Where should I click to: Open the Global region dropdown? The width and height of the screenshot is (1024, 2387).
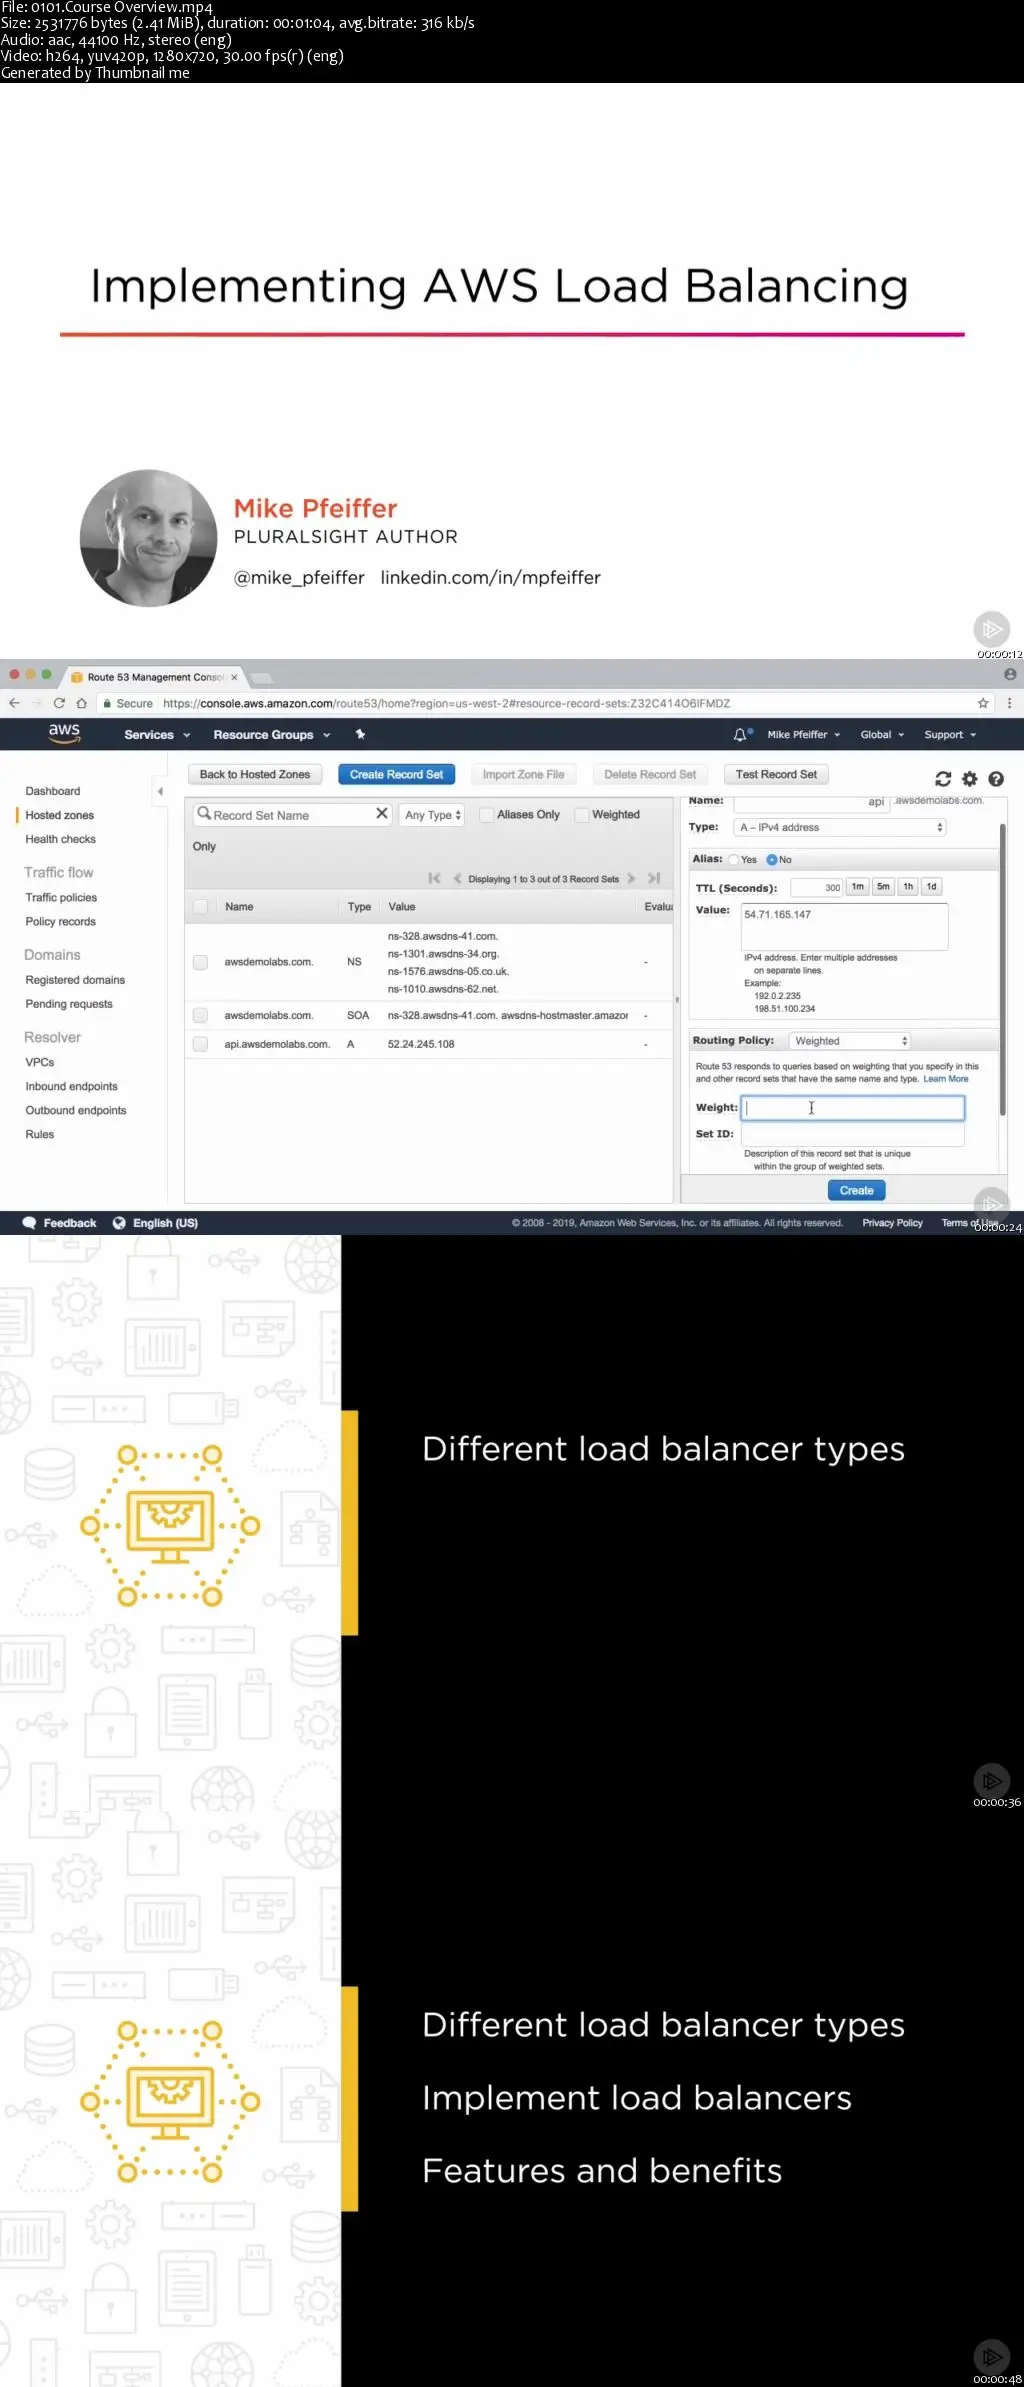tap(882, 734)
